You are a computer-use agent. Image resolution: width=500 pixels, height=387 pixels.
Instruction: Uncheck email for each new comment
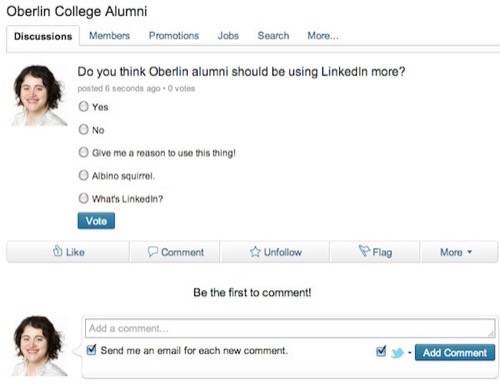[x=91, y=350]
